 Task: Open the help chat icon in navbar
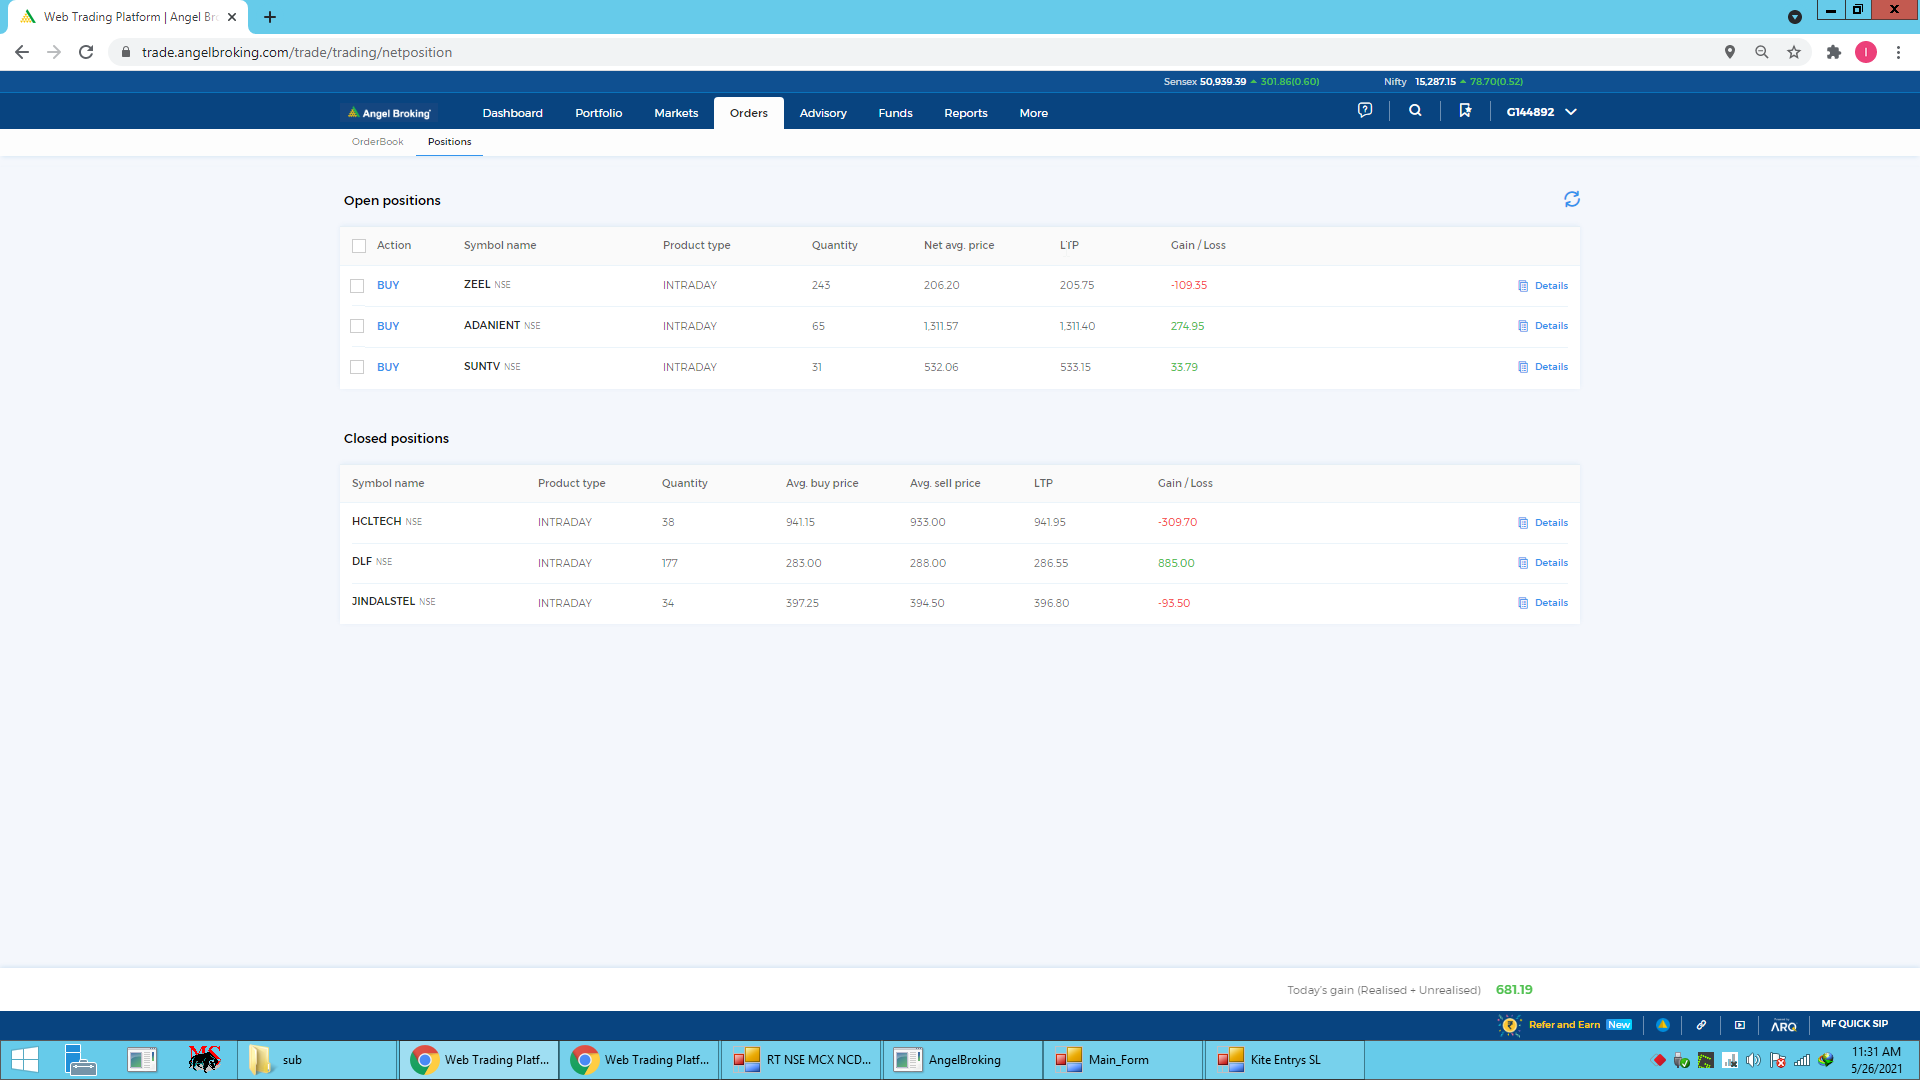(x=1365, y=111)
